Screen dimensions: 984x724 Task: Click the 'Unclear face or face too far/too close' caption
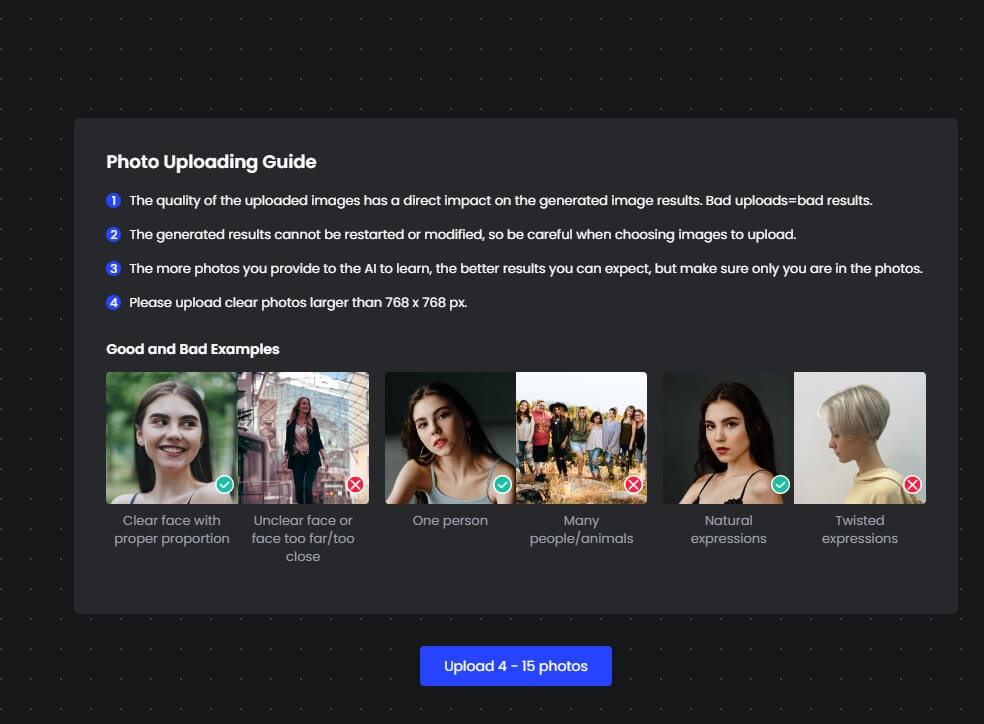[x=303, y=538]
